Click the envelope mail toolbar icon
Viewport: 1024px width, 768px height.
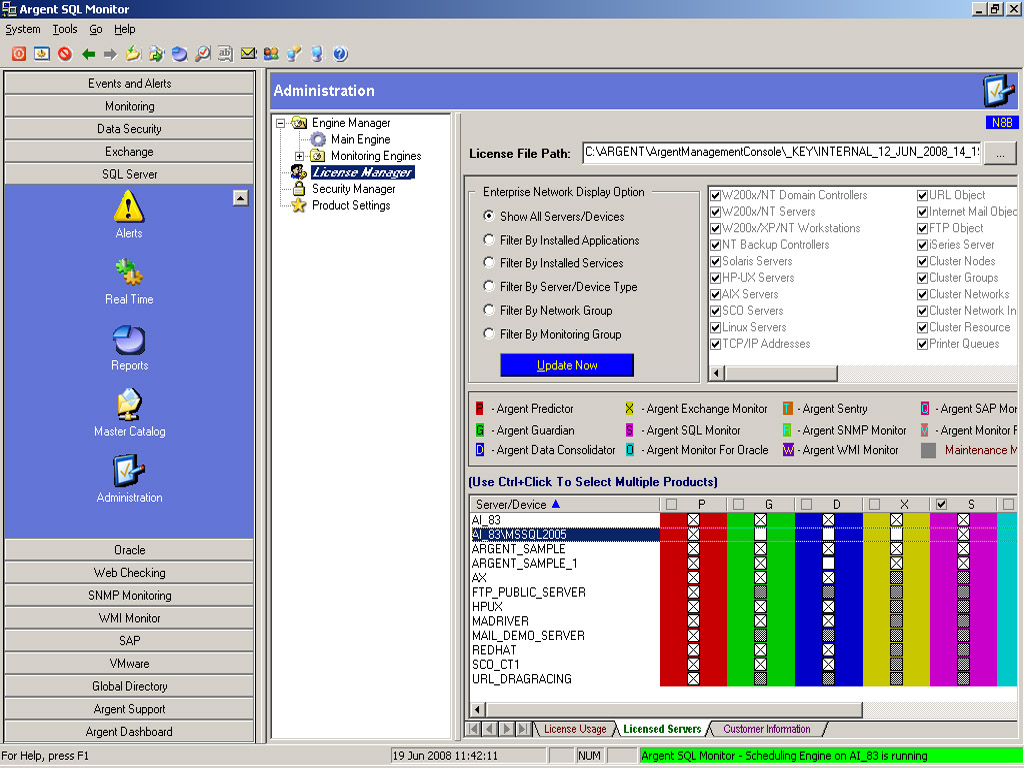[248, 54]
